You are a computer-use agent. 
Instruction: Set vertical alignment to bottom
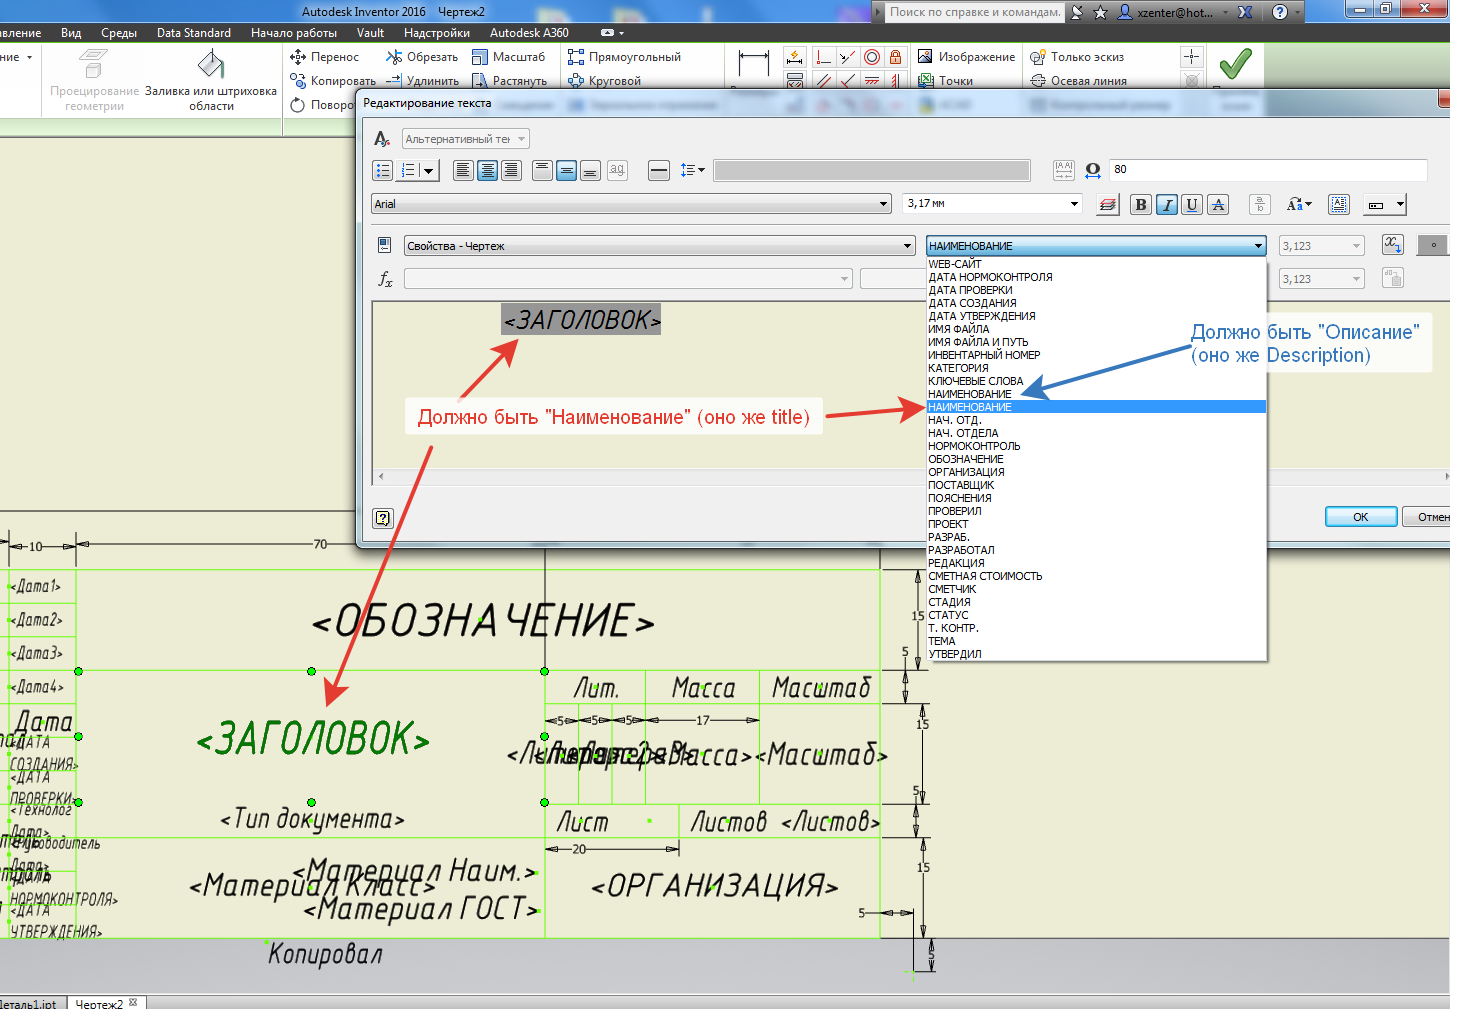(590, 170)
